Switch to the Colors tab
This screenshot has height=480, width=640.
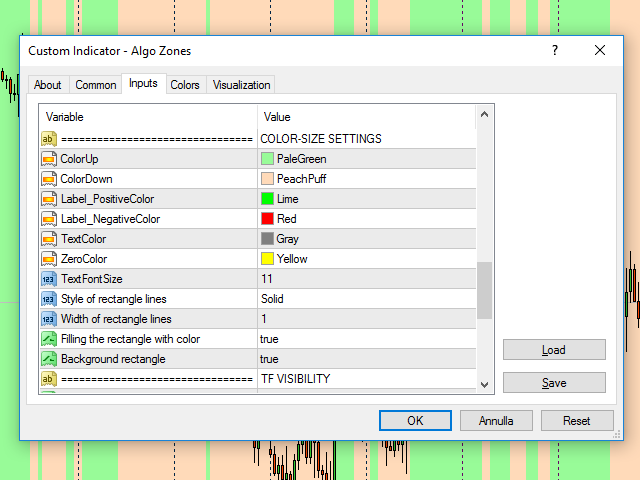(x=185, y=85)
